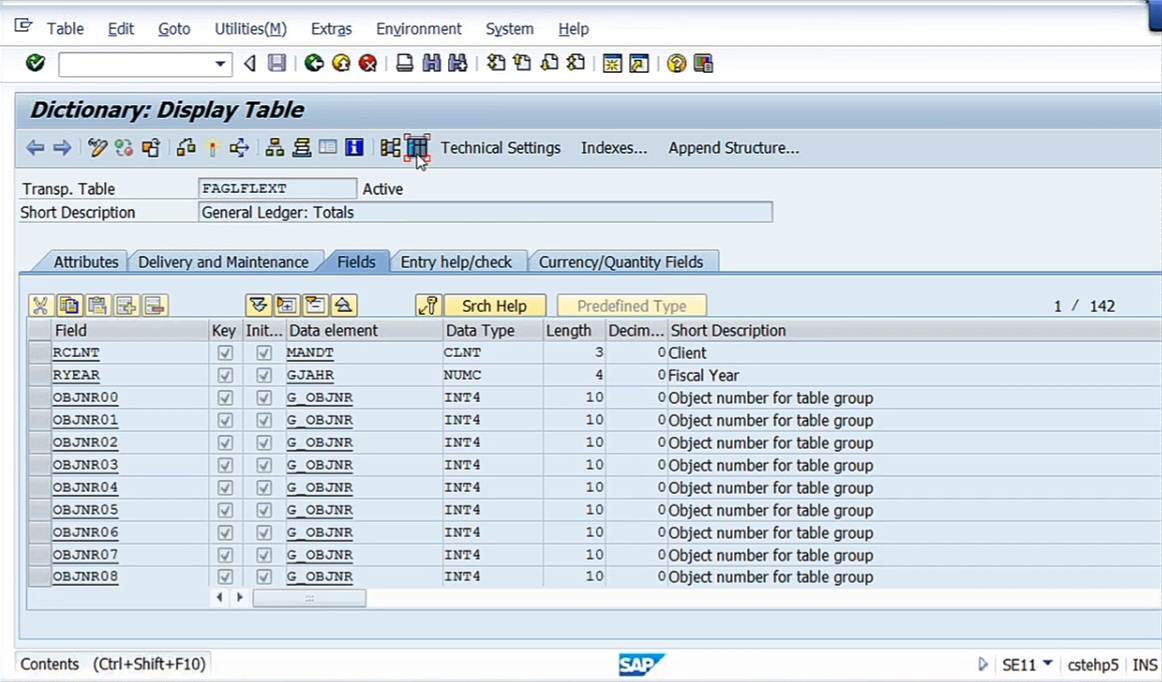1162x682 pixels.
Task: Collapse the command field left triangle
Action: 250,64
